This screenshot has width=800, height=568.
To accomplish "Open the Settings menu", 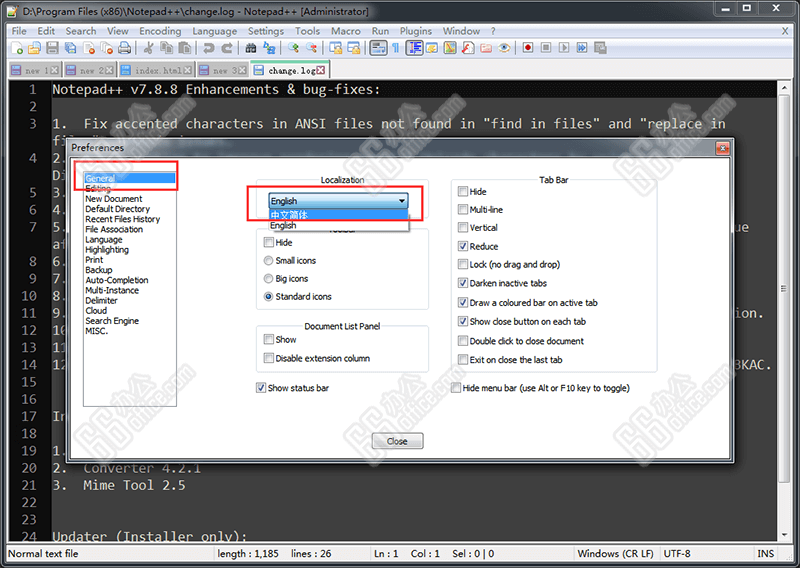I will click(266, 31).
